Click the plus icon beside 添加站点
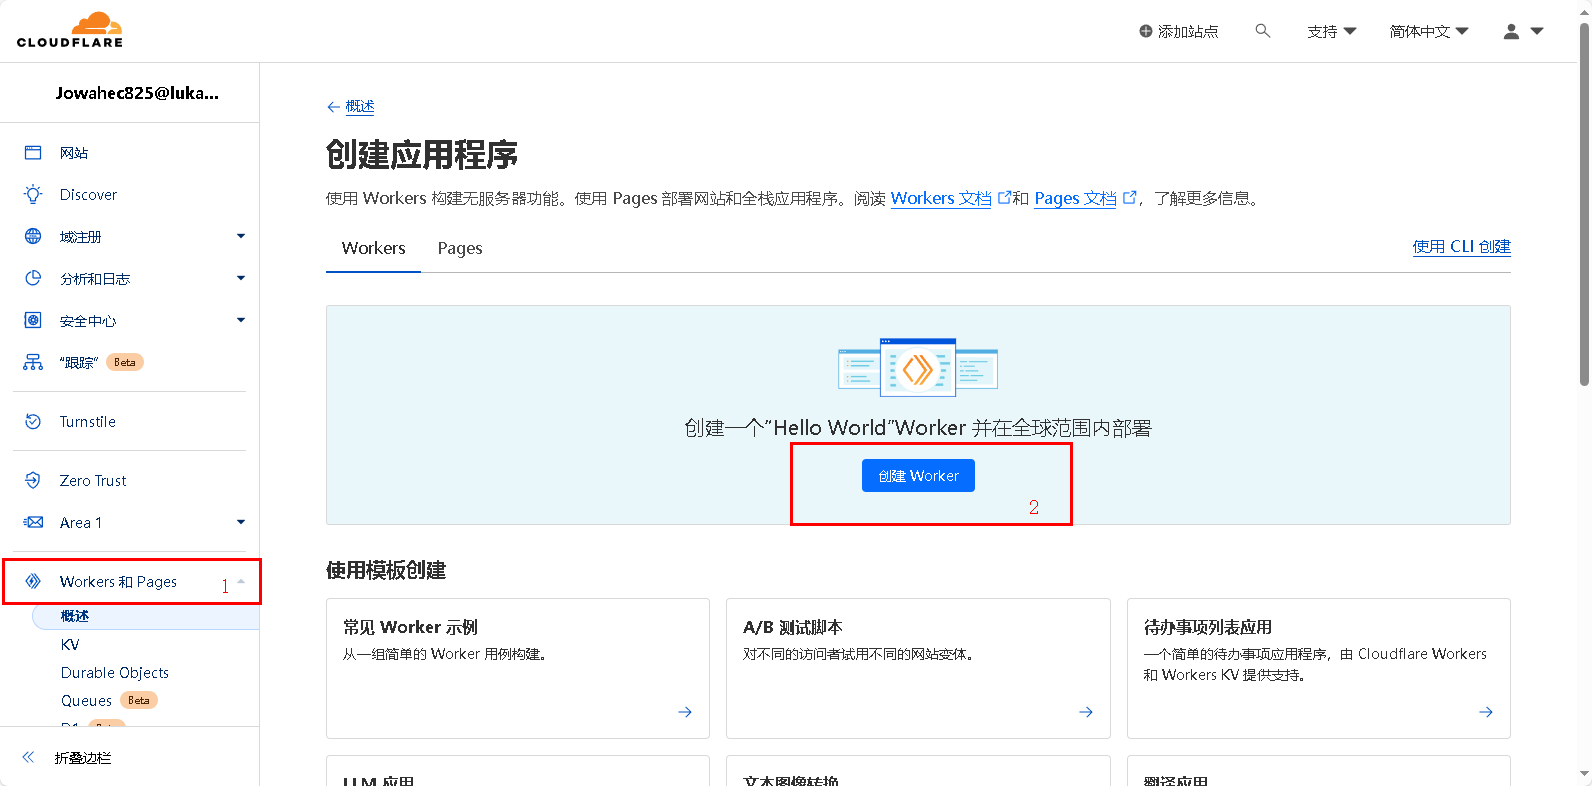1592x786 pixels. (1146, 31)
